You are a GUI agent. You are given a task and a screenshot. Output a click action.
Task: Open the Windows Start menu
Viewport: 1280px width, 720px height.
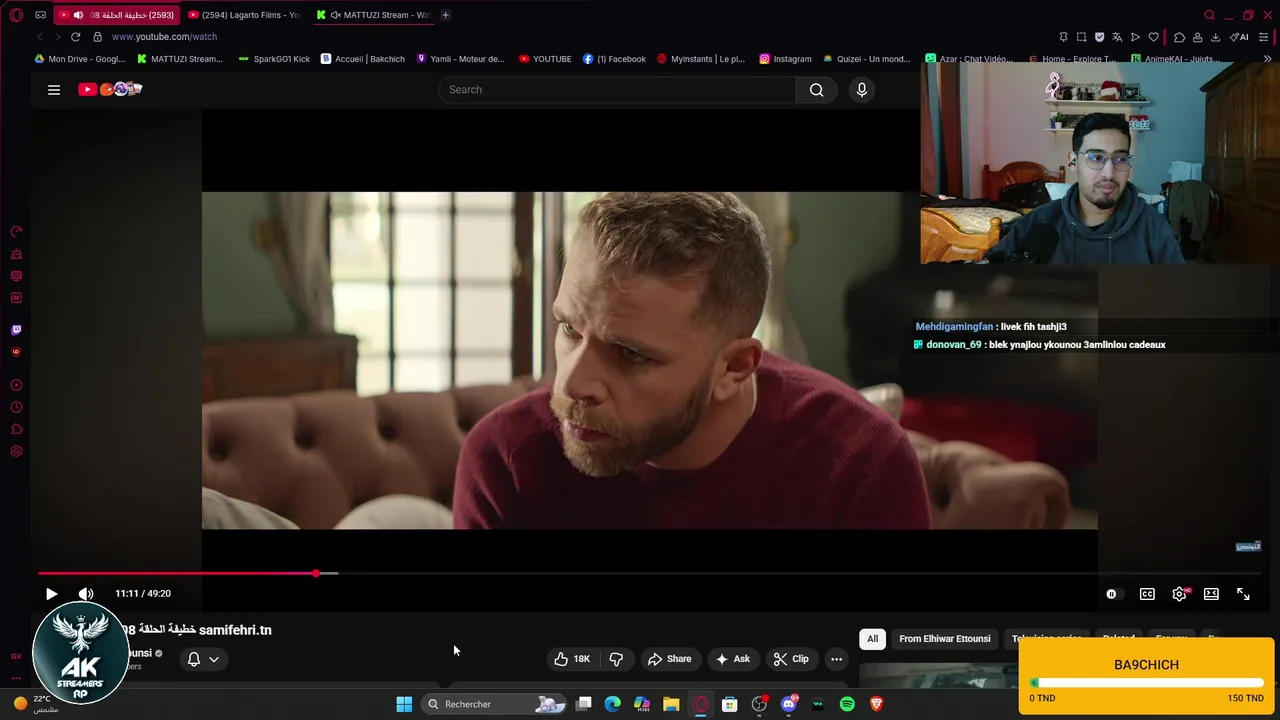point(404,704)
